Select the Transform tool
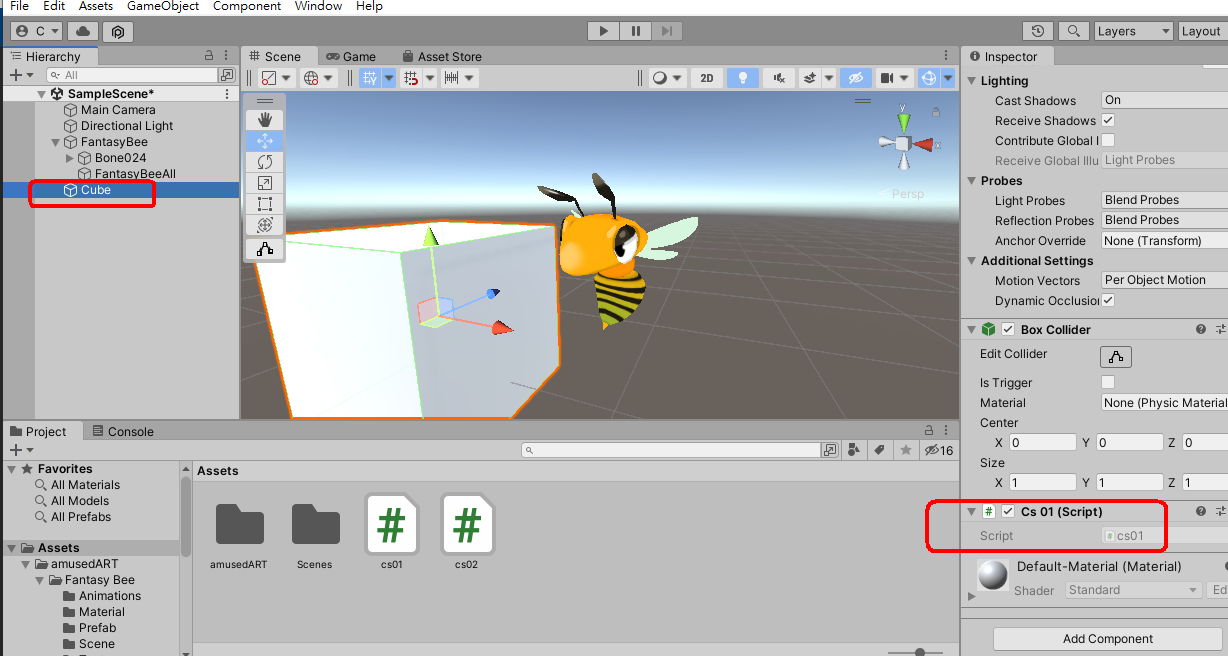The width and height of the screenshot is (1228, 656). (x=265, y=225)
